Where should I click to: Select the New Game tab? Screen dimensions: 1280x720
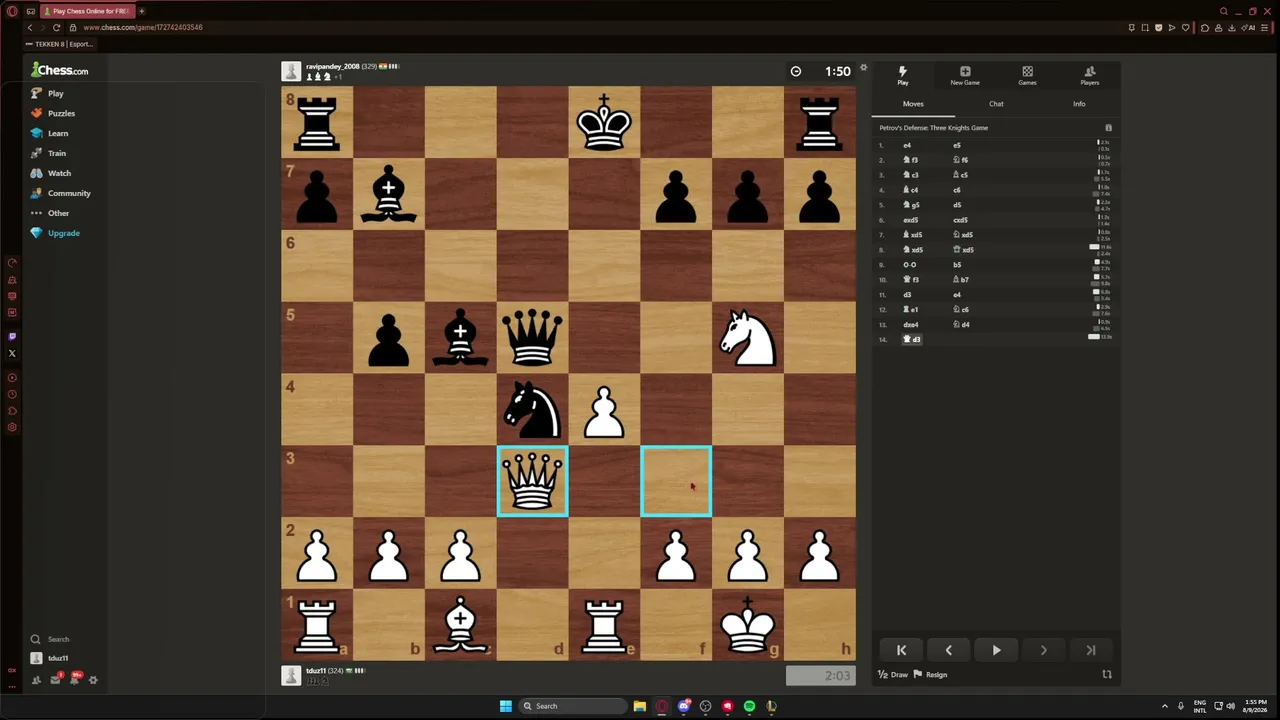click(965, 76)
